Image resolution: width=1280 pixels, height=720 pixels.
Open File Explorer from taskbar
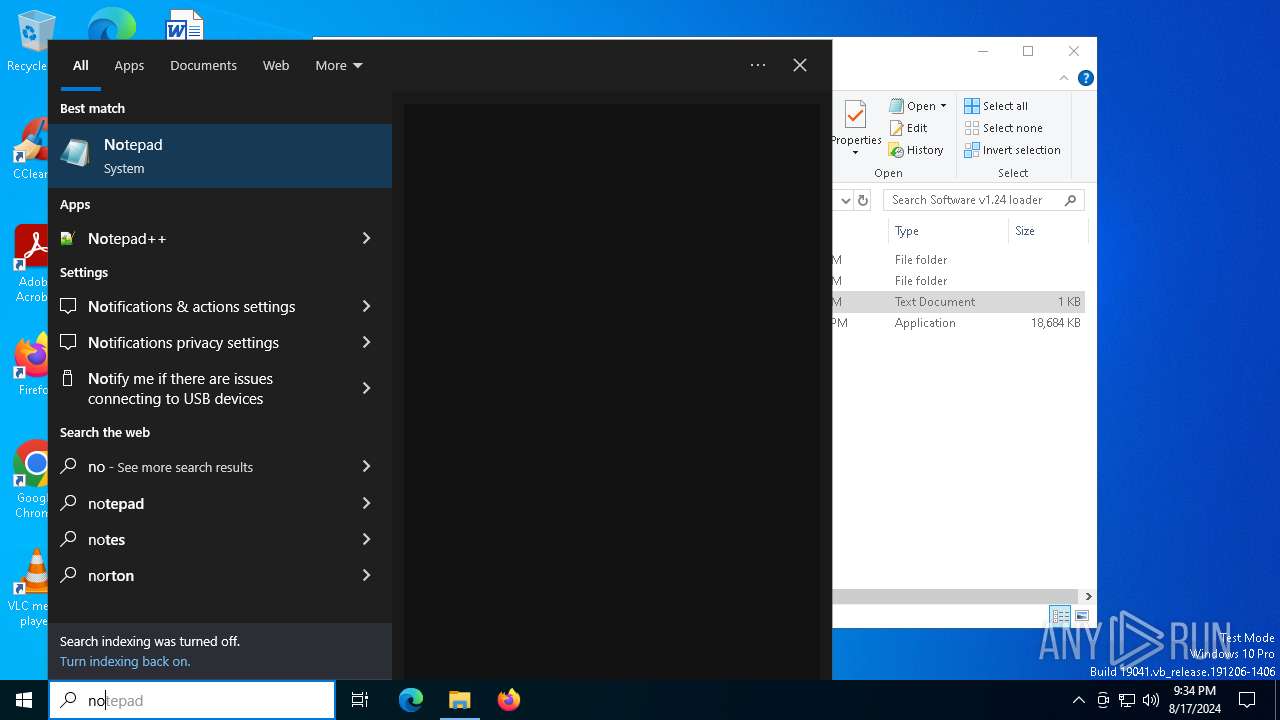pos(460,700)
